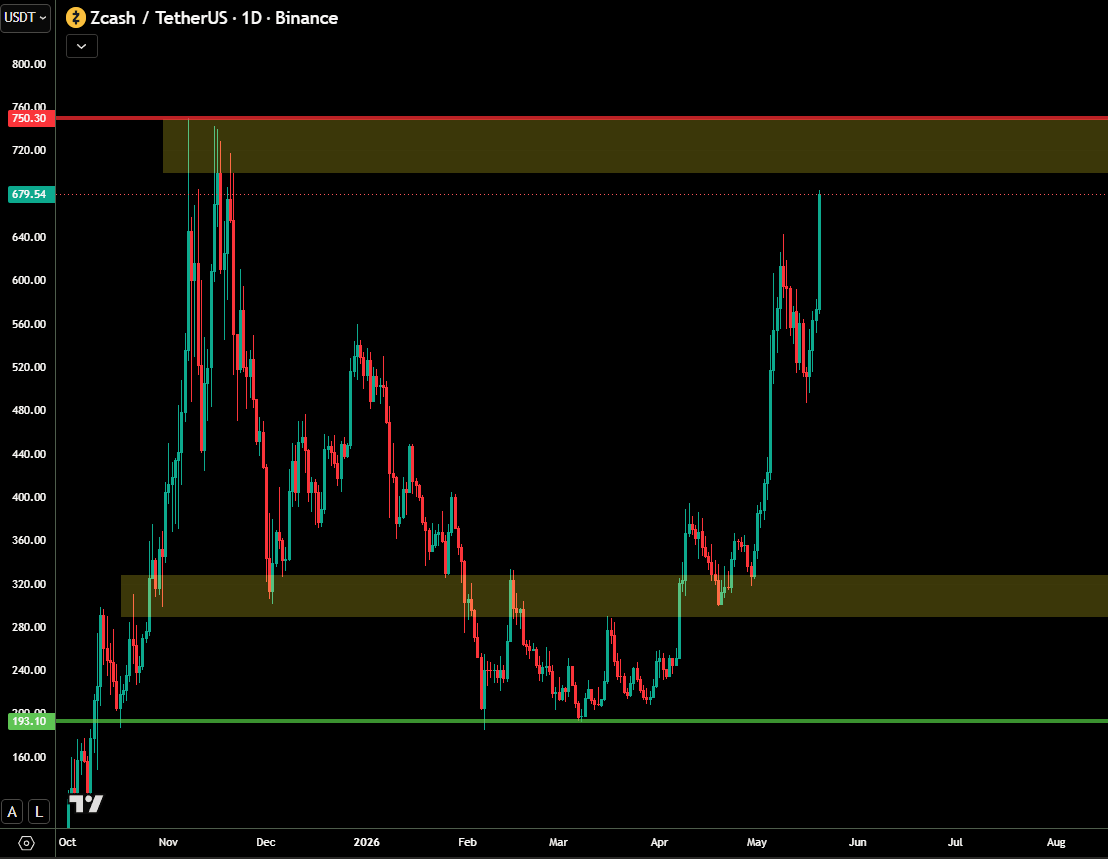The image size is (1108, 859).
Task: Open the Zcash / TetherUS symbol title
Action: click(214, 18)
